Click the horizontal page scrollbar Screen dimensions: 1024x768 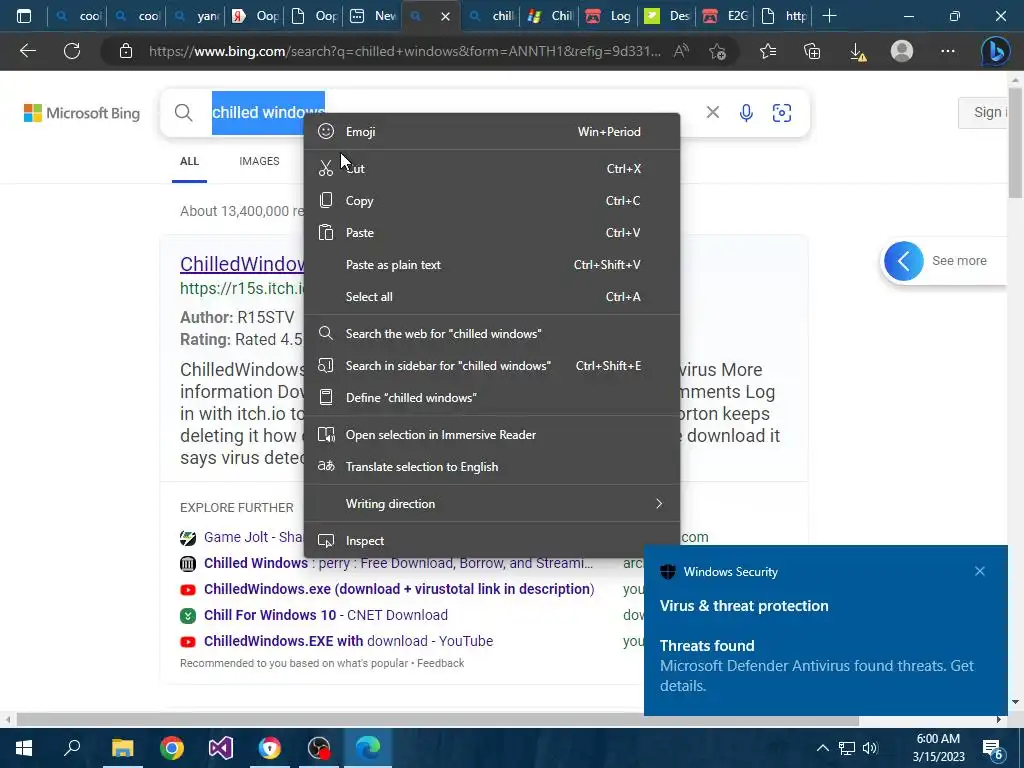[438, 720]
